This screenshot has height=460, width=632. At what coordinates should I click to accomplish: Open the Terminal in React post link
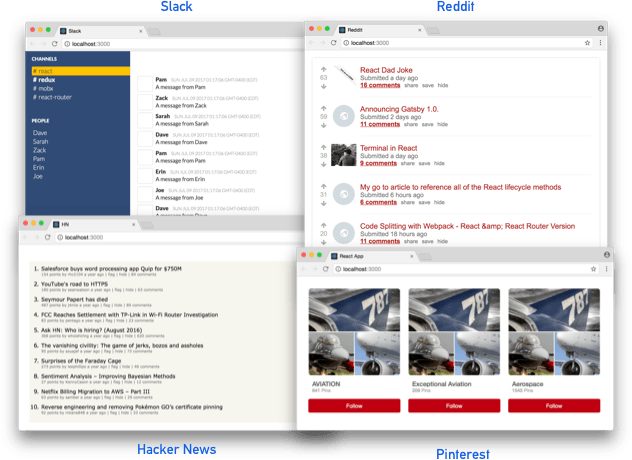tap(389, 148)
